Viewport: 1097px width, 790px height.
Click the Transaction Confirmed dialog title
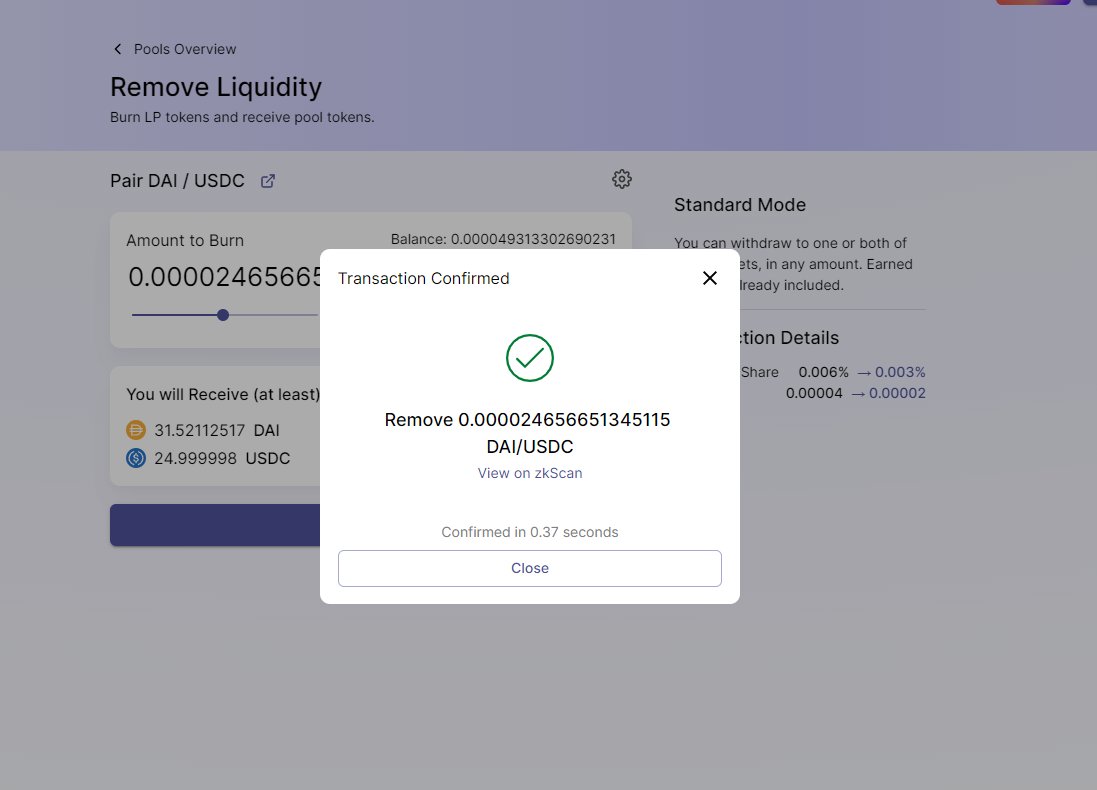423,278
